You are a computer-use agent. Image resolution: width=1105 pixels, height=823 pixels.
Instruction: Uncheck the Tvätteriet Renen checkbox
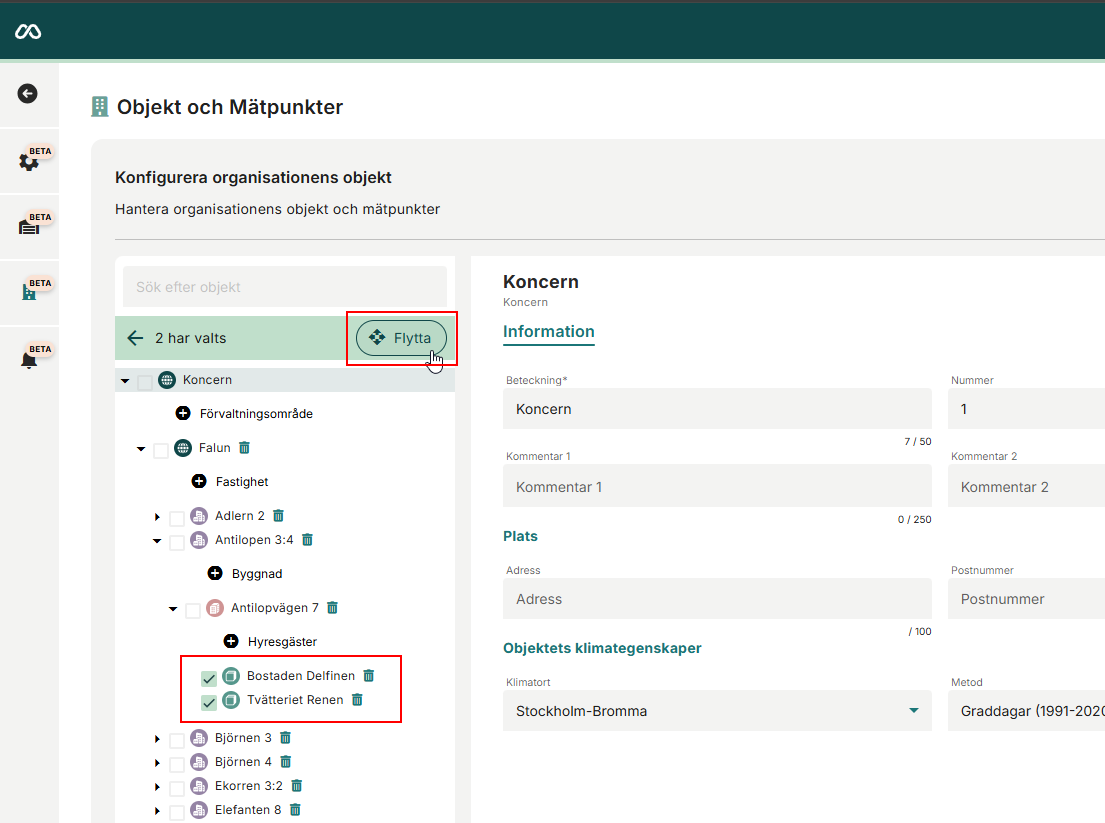(x=208, y=701)
